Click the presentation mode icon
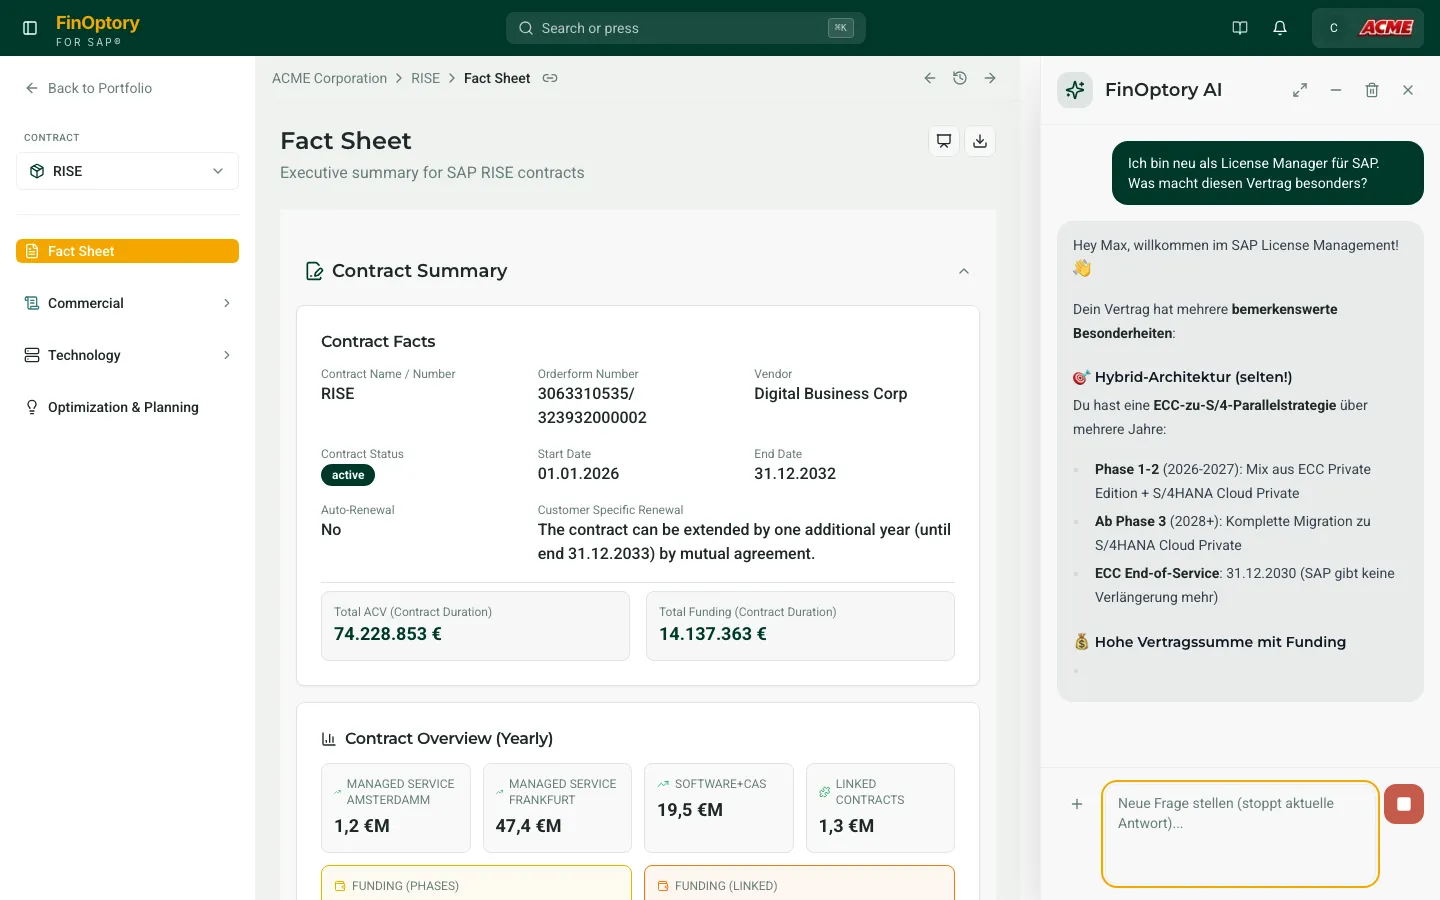This screenshot has width=1440, height=900. point(944,141)
